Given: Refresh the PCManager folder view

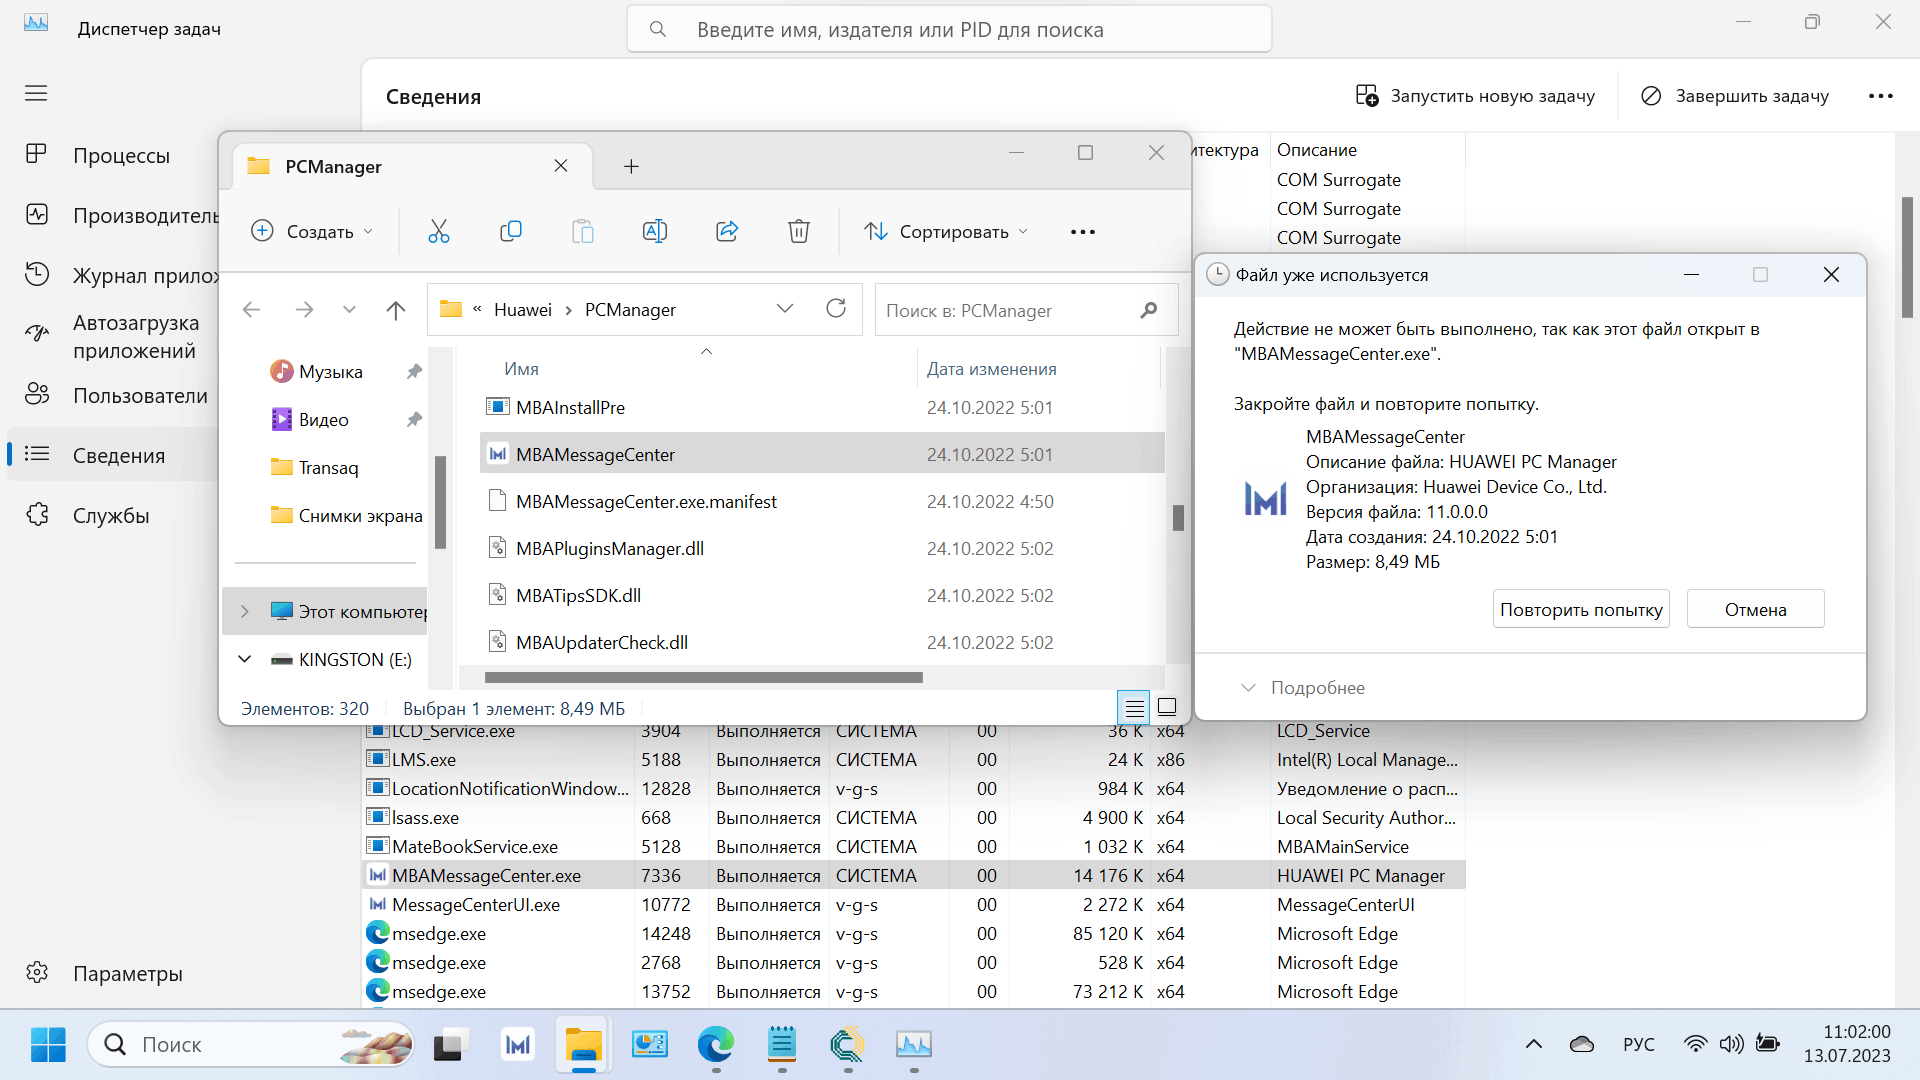Looking at the screenshot, I should tap(836, 309).
